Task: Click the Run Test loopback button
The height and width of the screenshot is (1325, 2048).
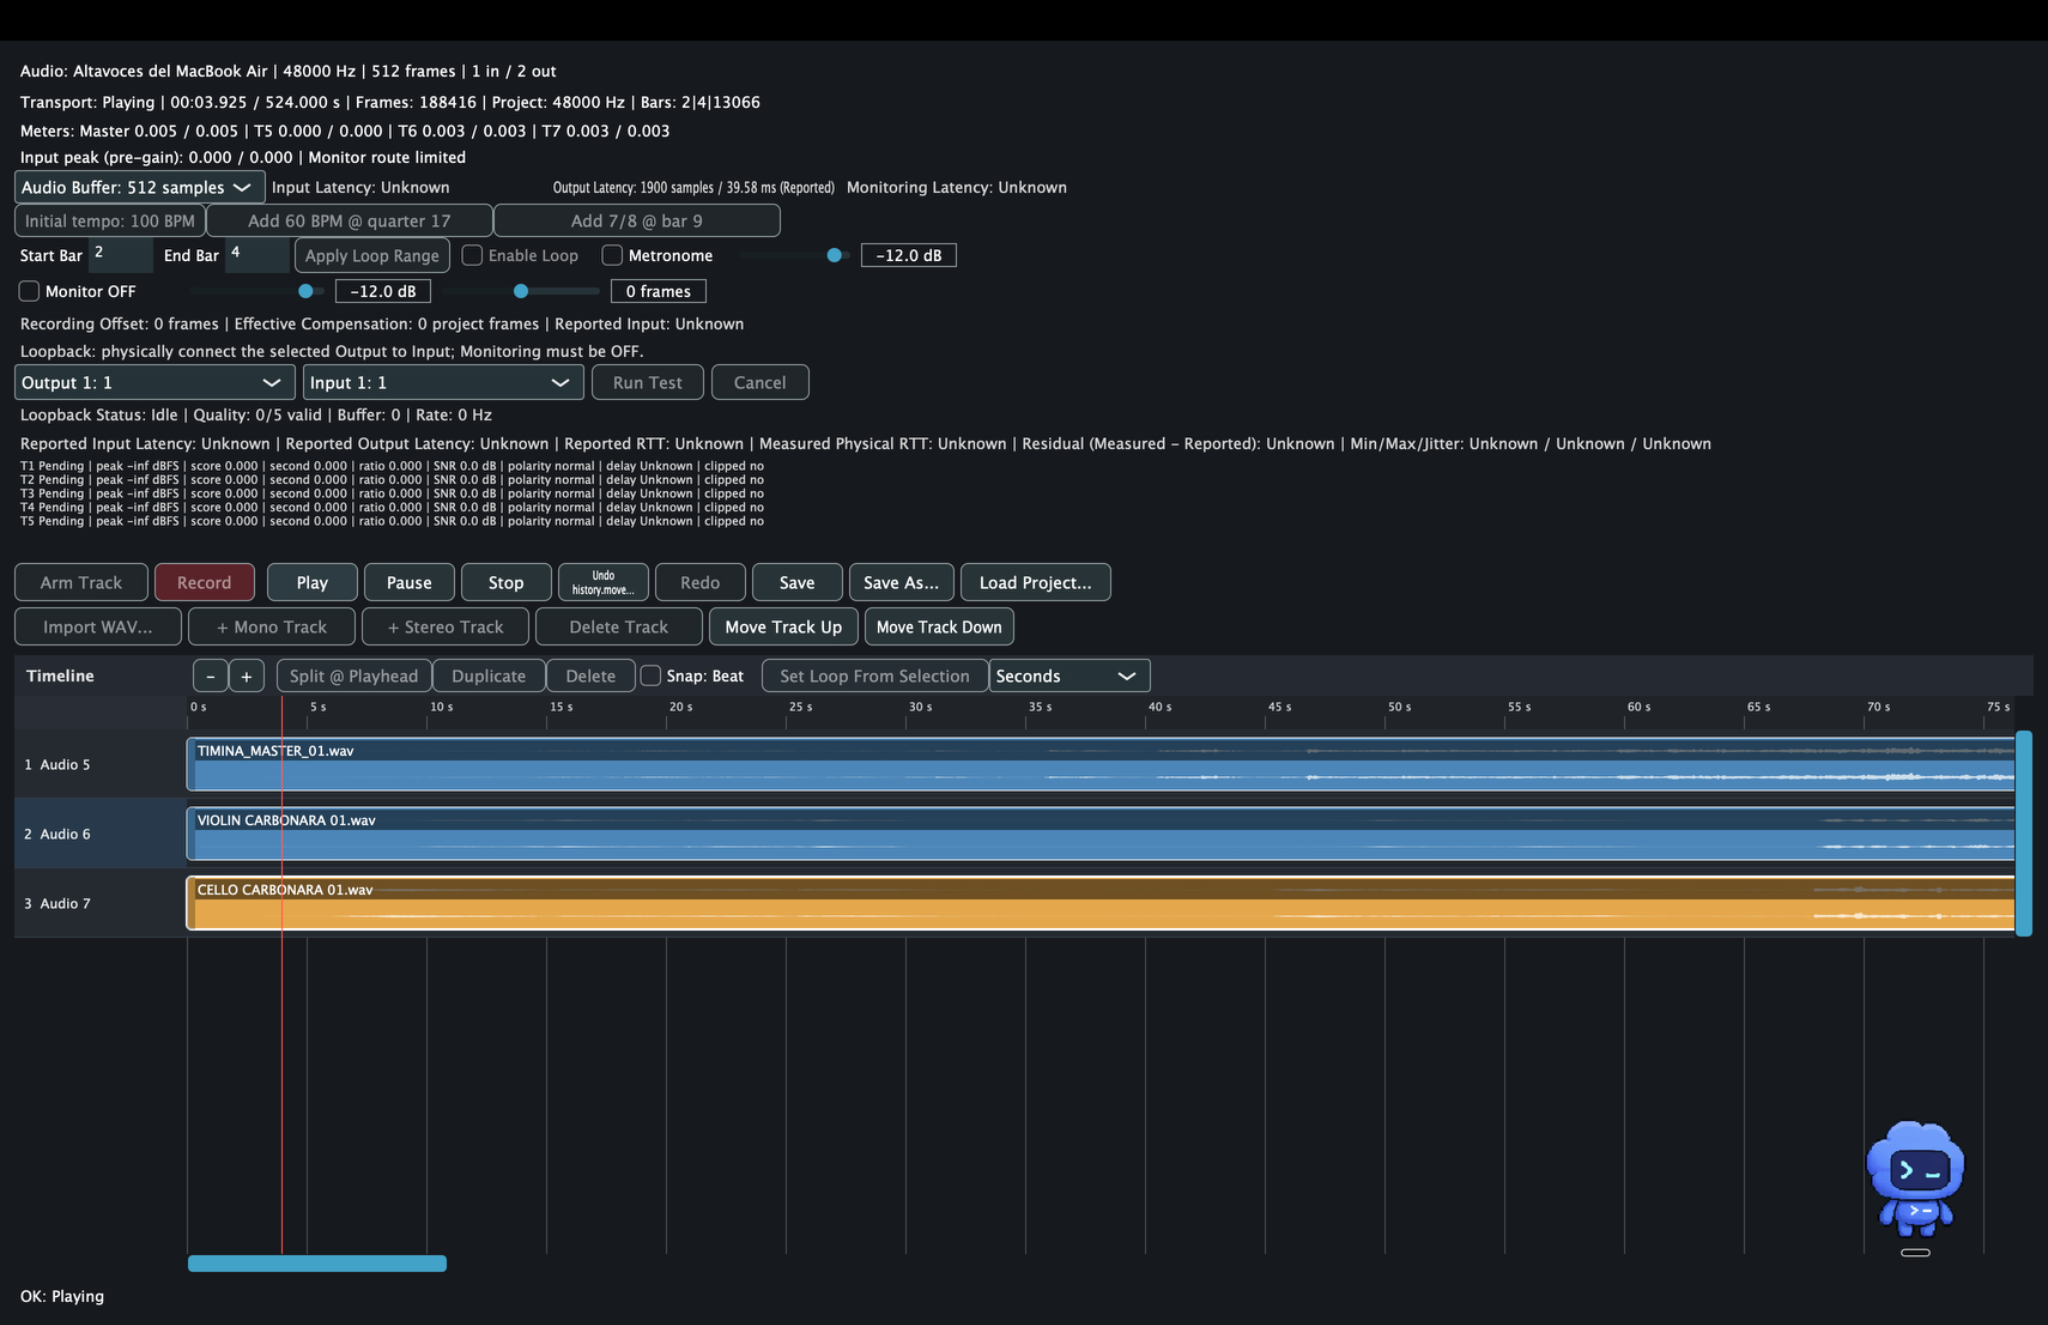Action: pyautogui.click(x=647, y=382)
